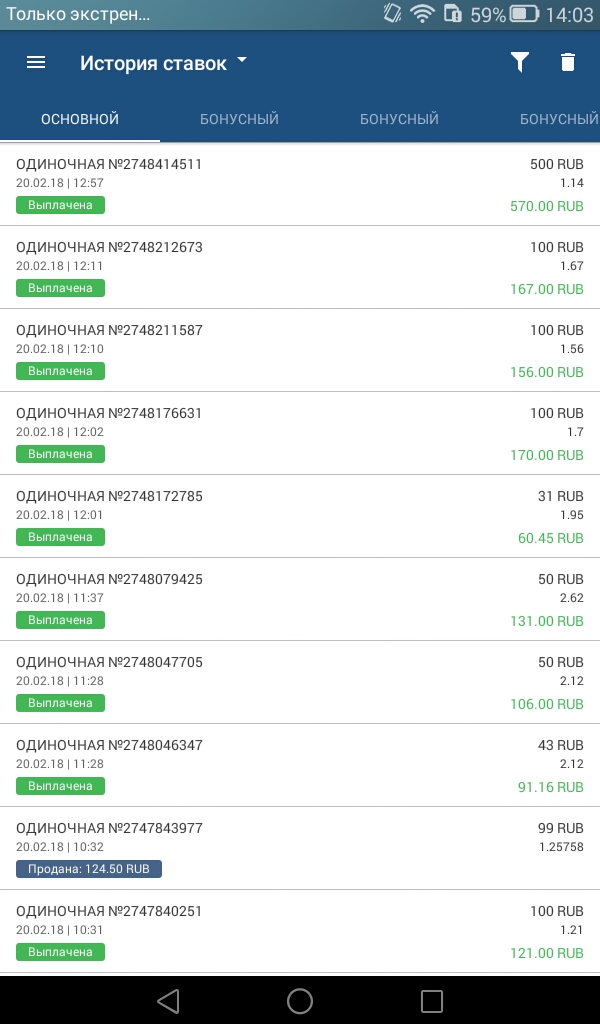Tap Выплачена badge on bet №2747840251

[x=61, y=952]
